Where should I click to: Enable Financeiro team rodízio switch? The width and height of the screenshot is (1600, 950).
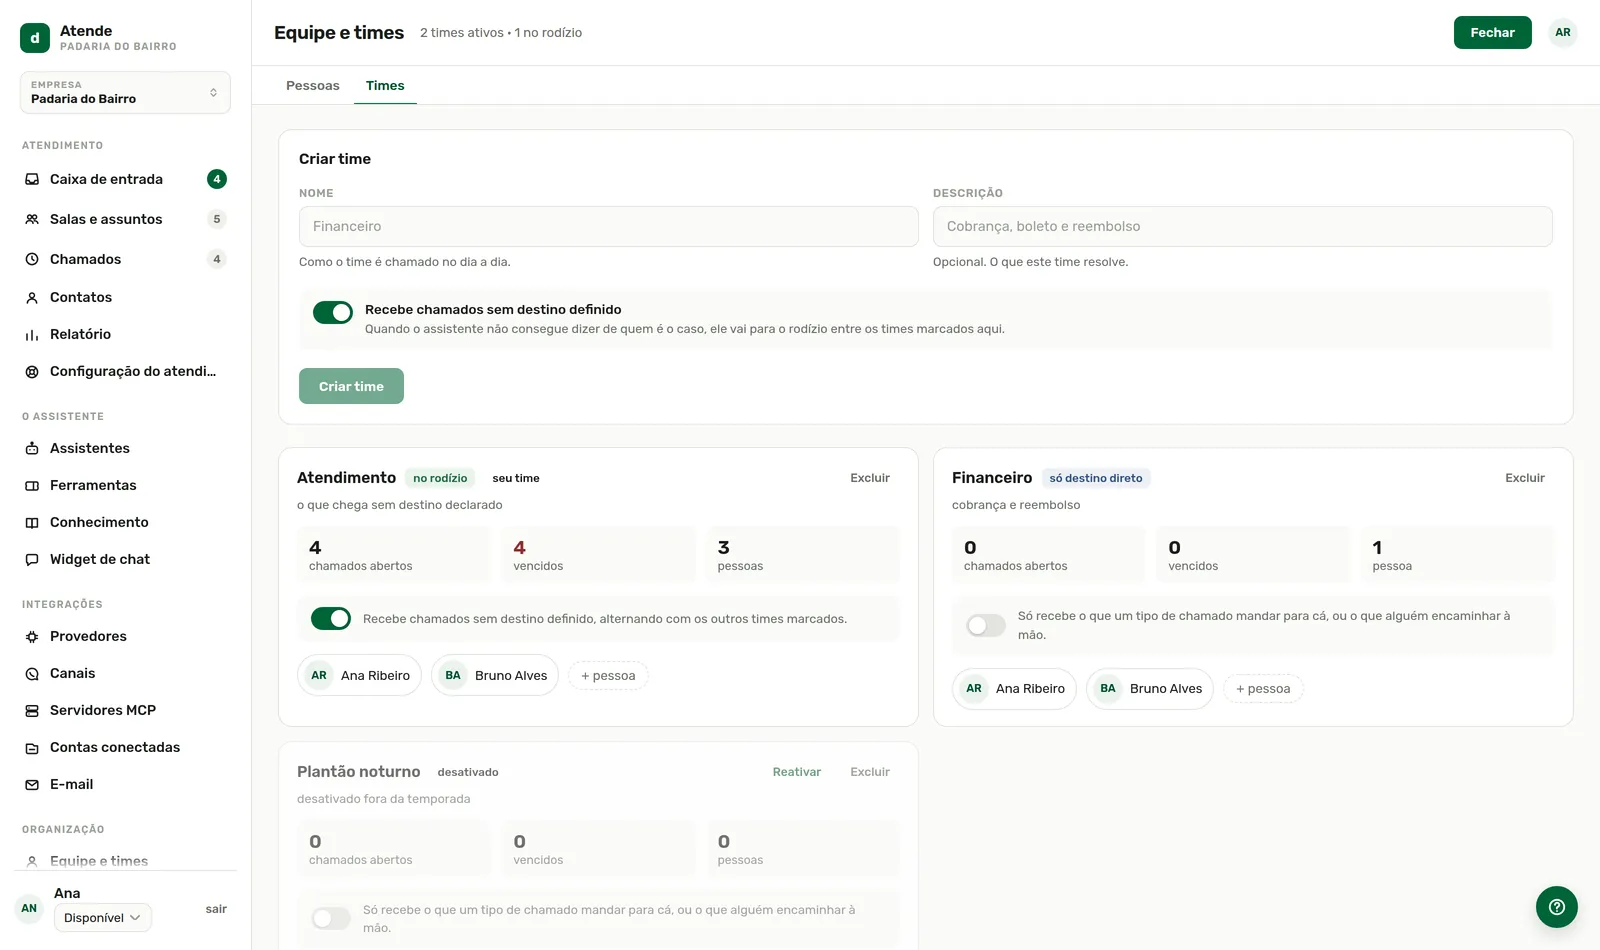click(x=986, y=625)
